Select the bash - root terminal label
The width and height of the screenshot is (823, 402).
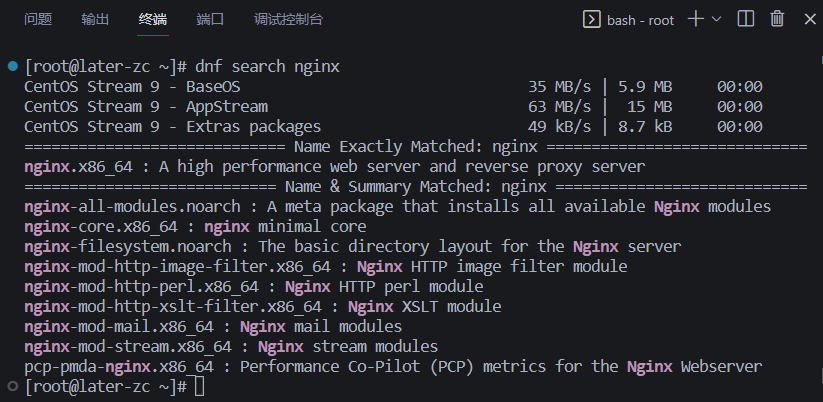(x=640, y=20)
